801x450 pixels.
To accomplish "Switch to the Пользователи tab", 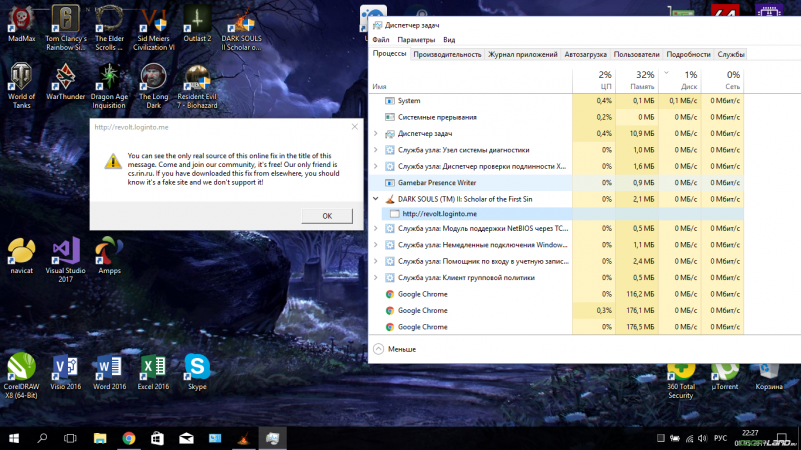I will coord(637,54).
